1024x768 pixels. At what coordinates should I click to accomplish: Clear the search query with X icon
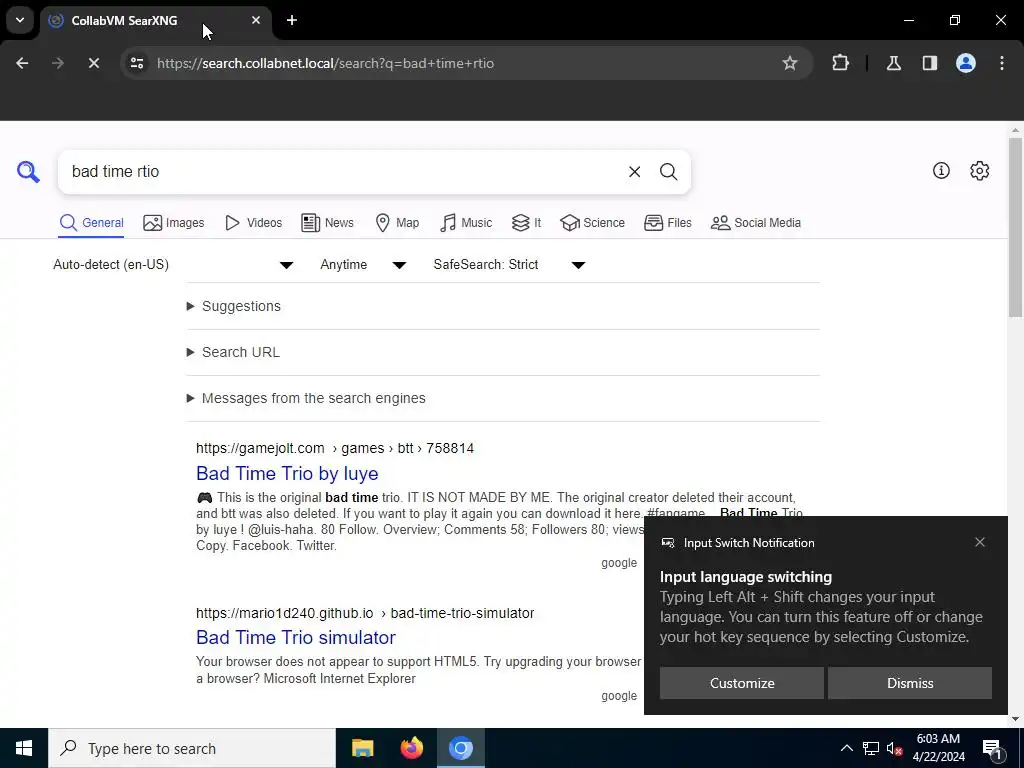click(634, 172)
